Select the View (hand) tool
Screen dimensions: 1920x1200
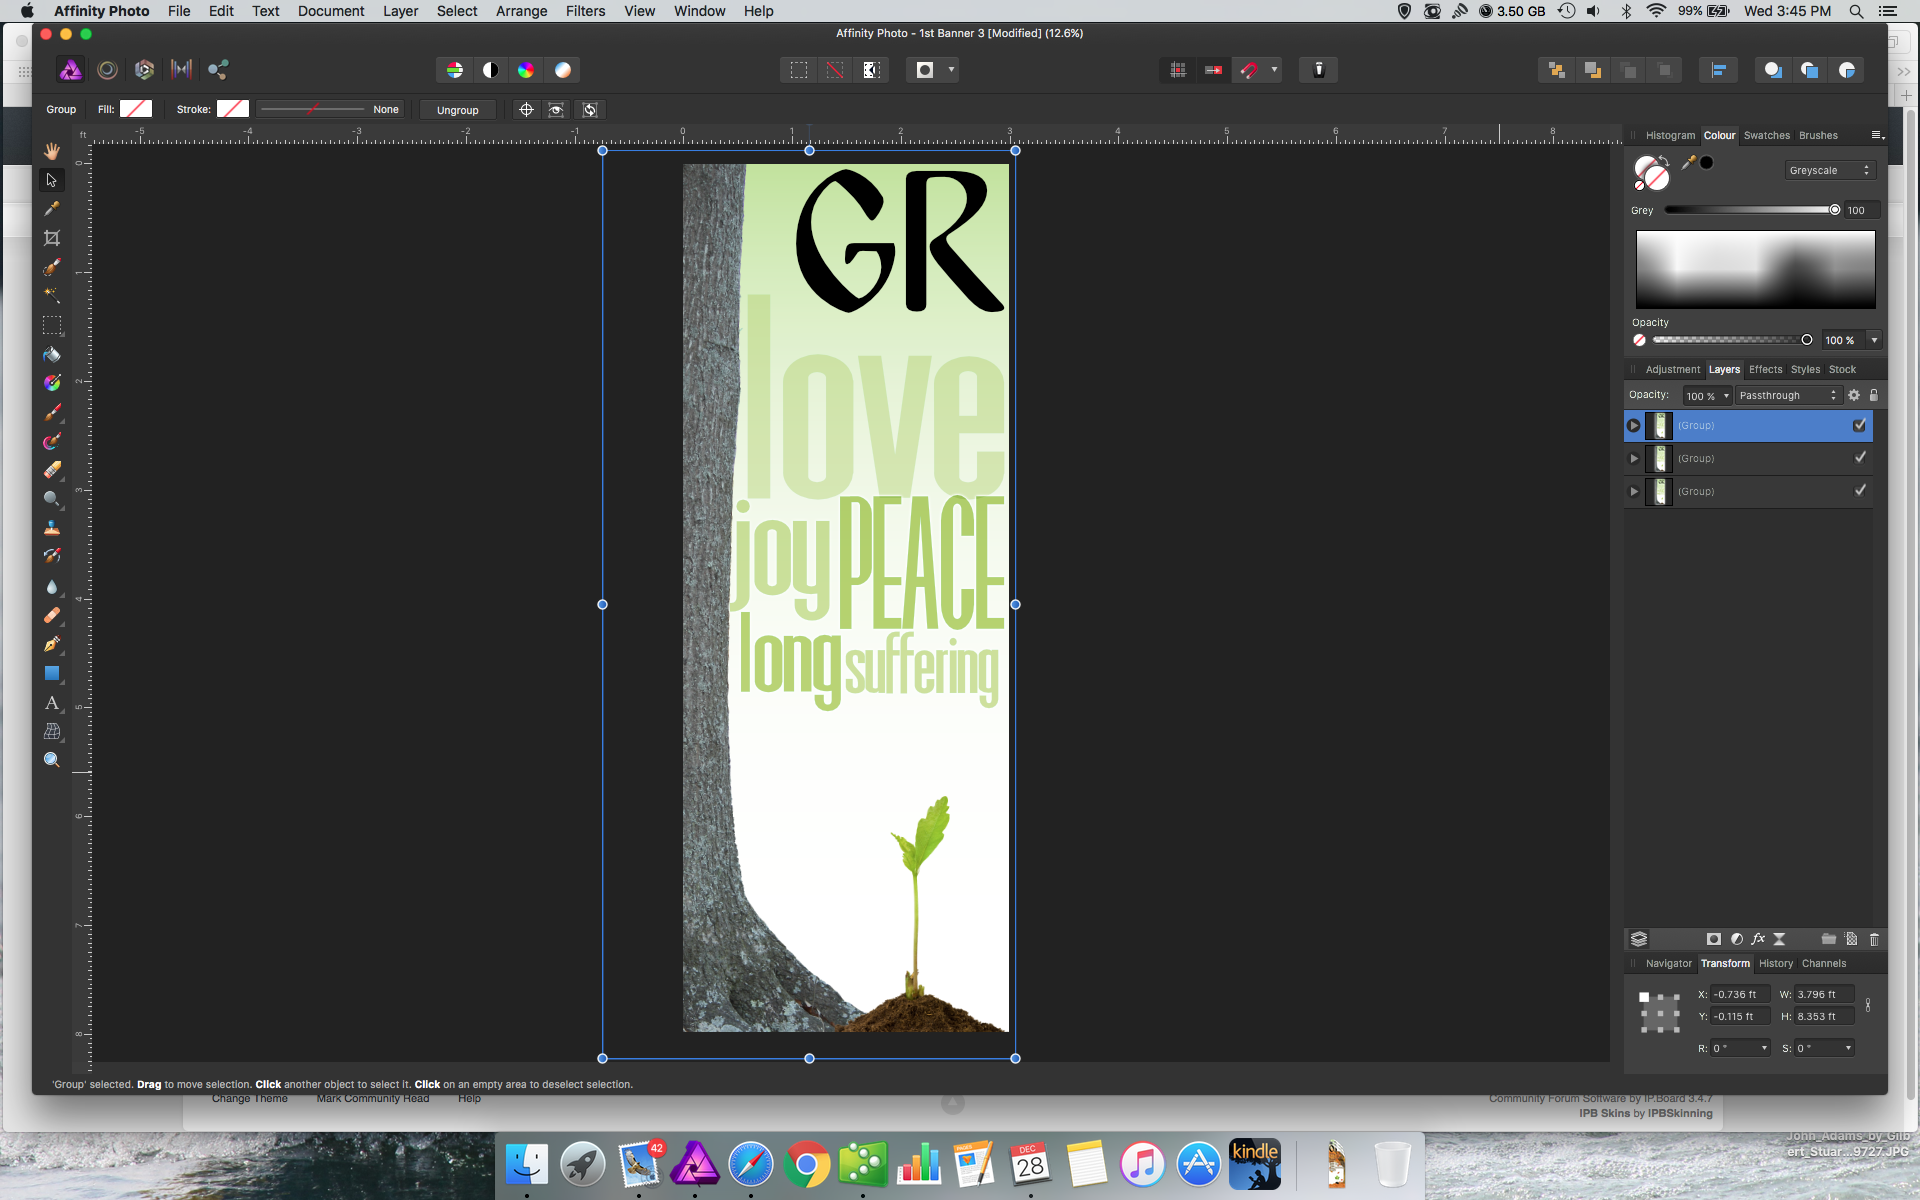click(52, 151)
